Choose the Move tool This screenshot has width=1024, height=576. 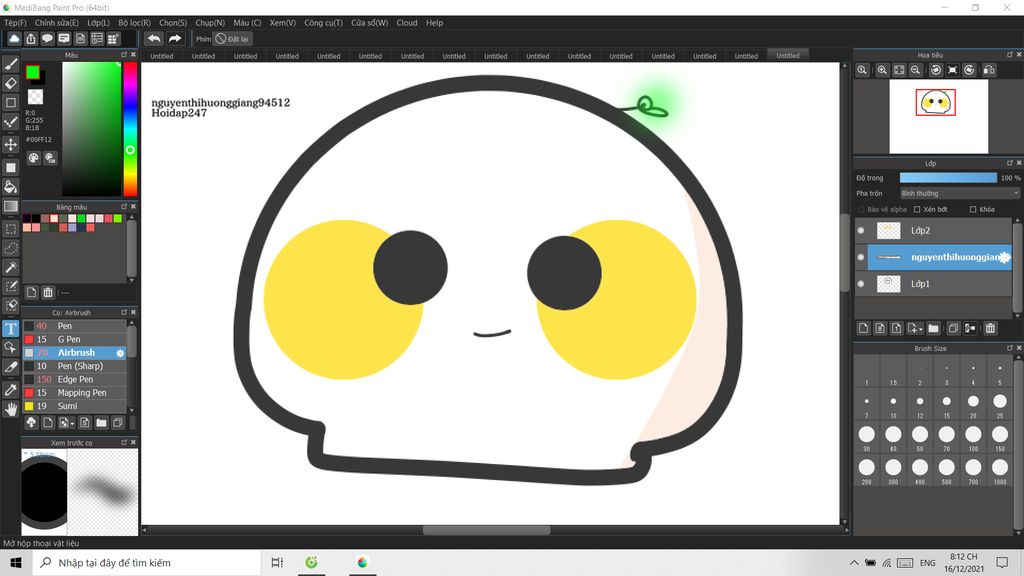pos(10,144)
